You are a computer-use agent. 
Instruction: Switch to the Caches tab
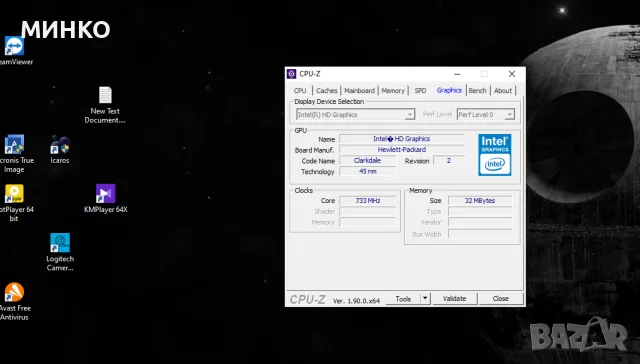point(327,91)
